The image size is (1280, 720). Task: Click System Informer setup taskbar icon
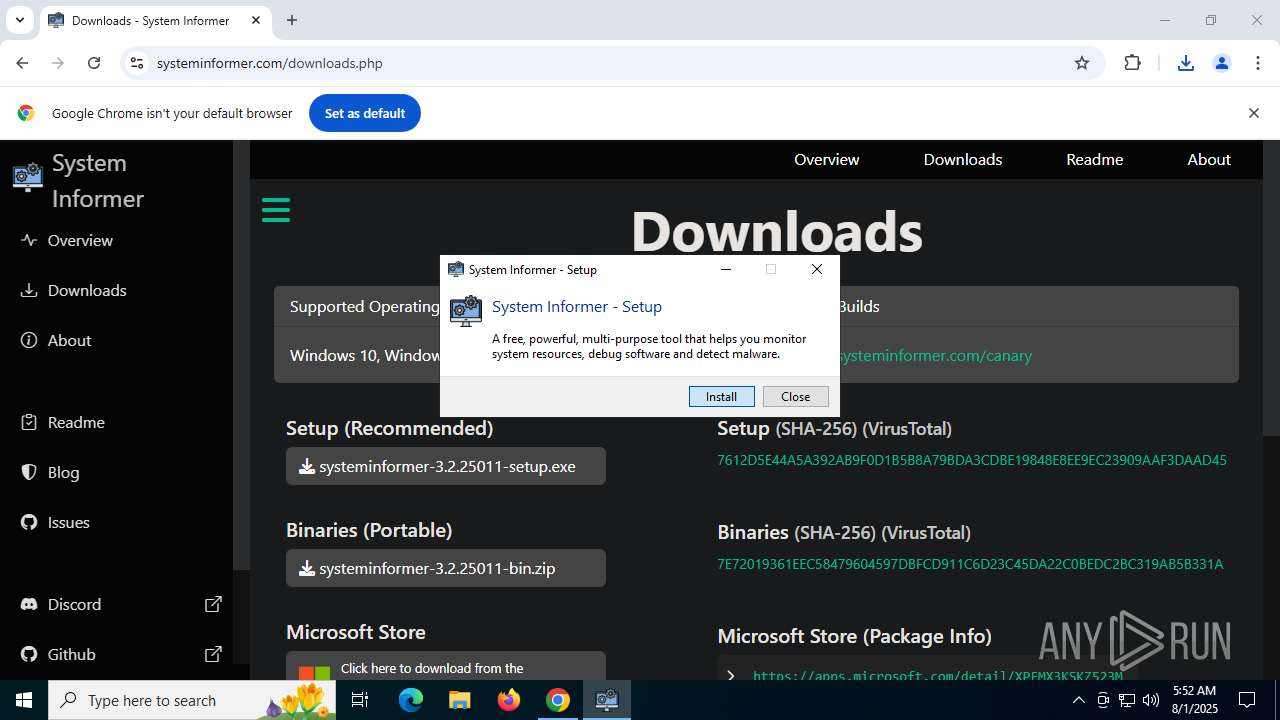(607, 700)
